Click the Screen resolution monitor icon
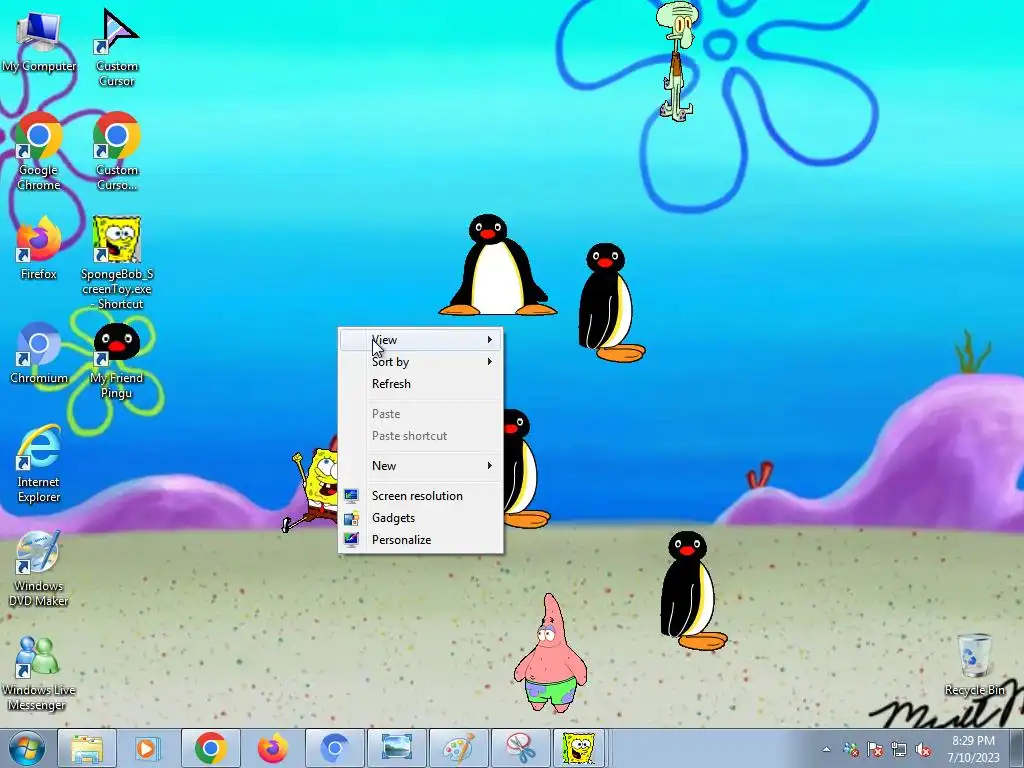Image resolution: width=1024 pixels, height=768 pixels. tap(351, 496)
